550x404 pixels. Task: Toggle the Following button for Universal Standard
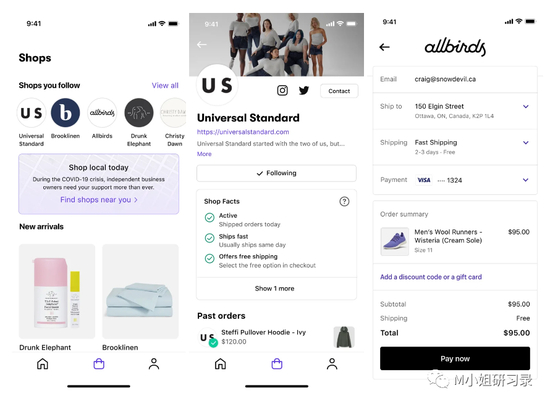point(276,173)
